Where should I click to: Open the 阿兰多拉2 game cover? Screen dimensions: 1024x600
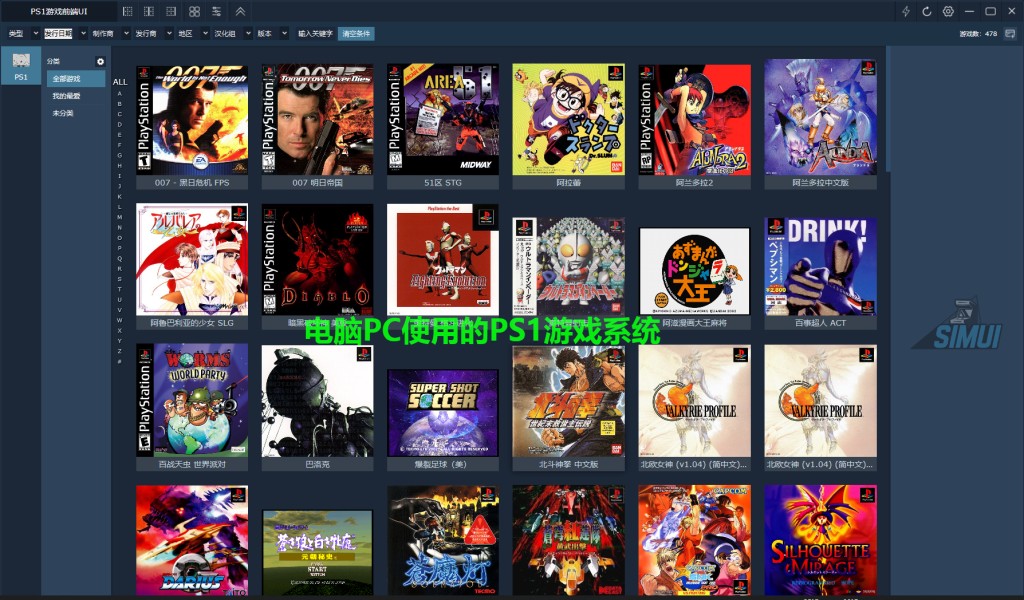click(694, 119)
